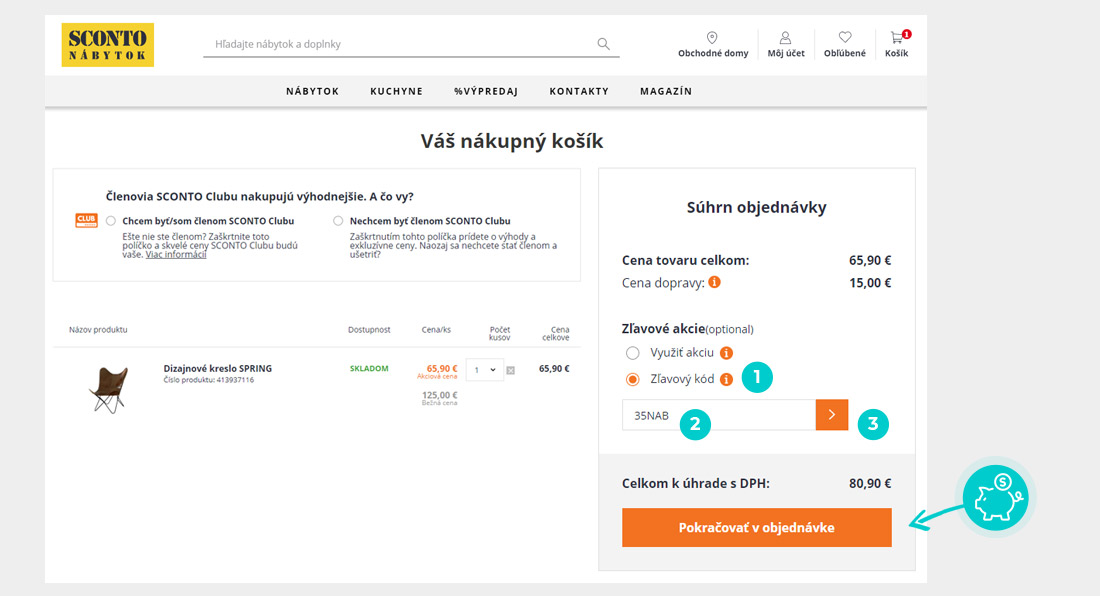Click the SKLADOM availability text
1100x596 pixels.
click(369, 368)
